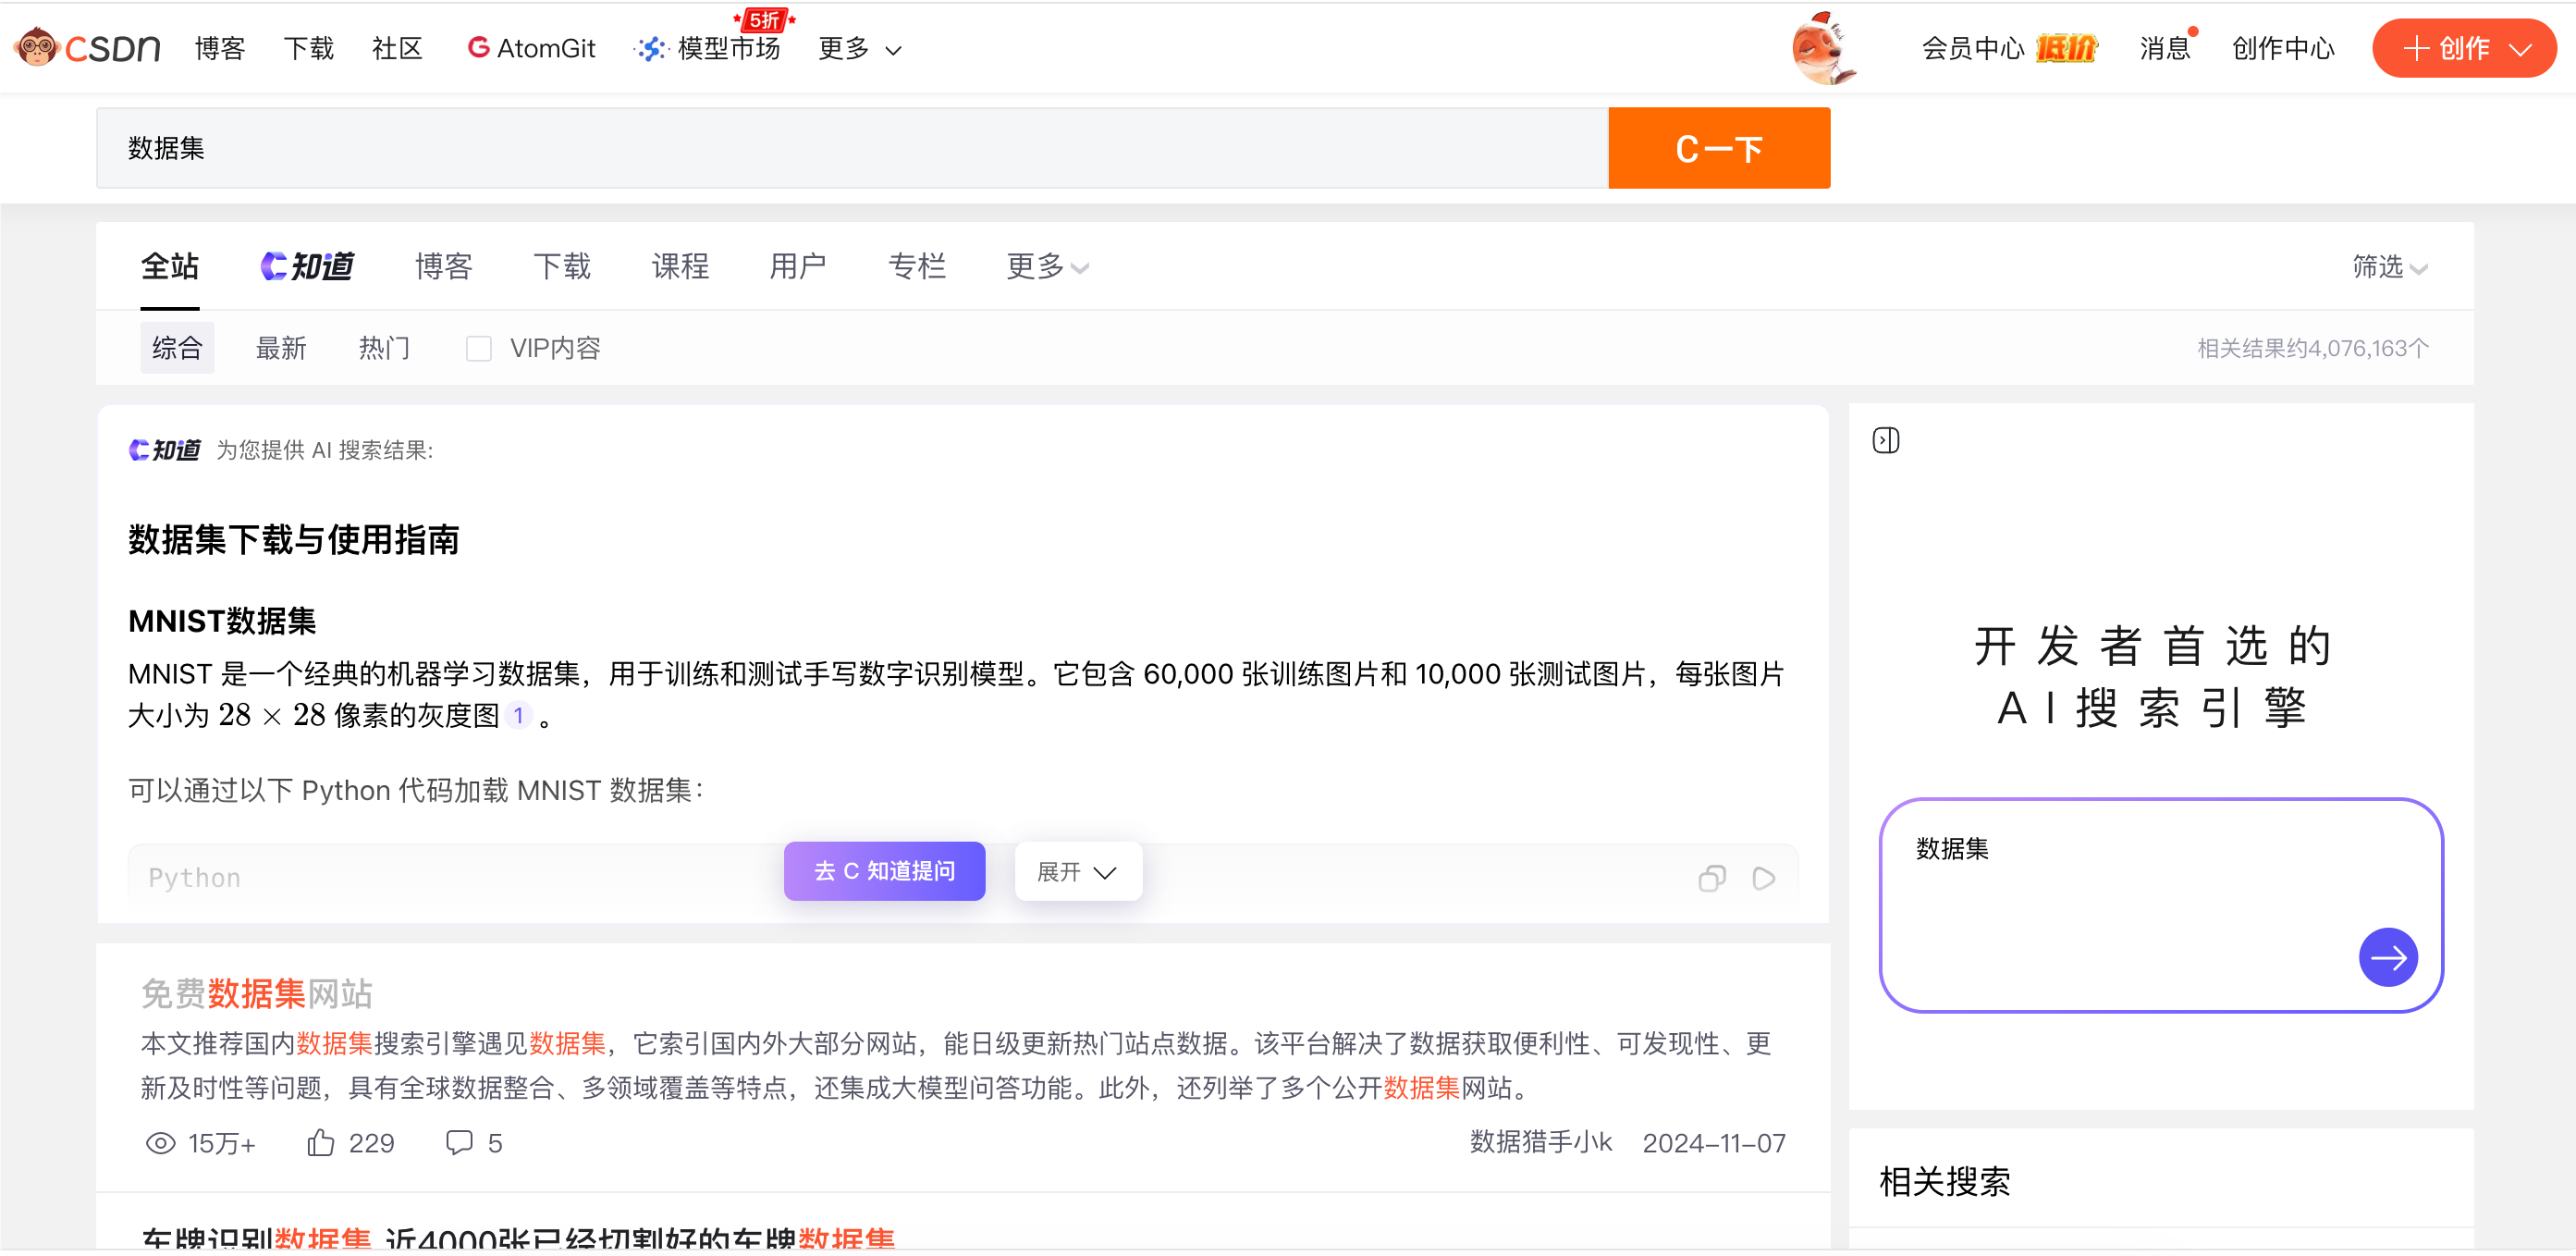
Task: Click the 数据集下载与使用指南 heading
Action: (294, 539)
